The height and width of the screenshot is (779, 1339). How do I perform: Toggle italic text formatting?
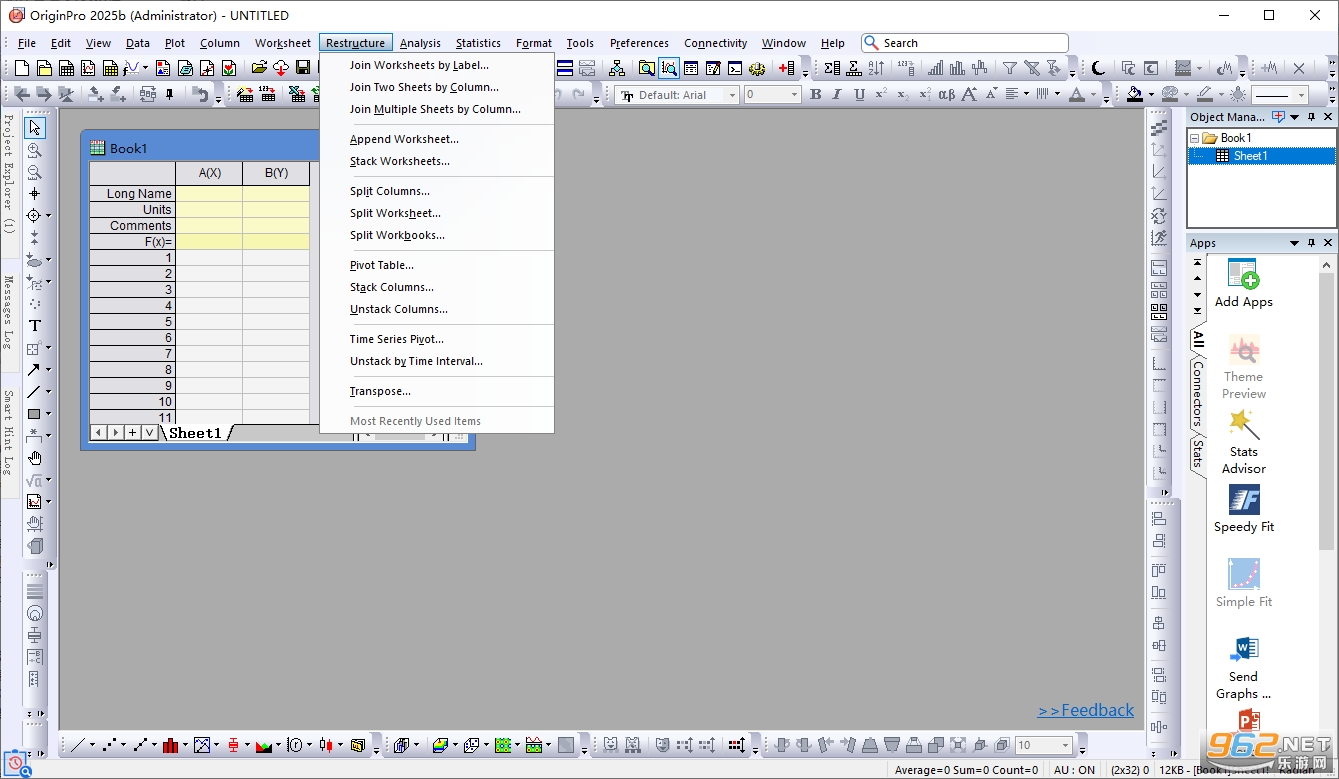pos(837,94)
